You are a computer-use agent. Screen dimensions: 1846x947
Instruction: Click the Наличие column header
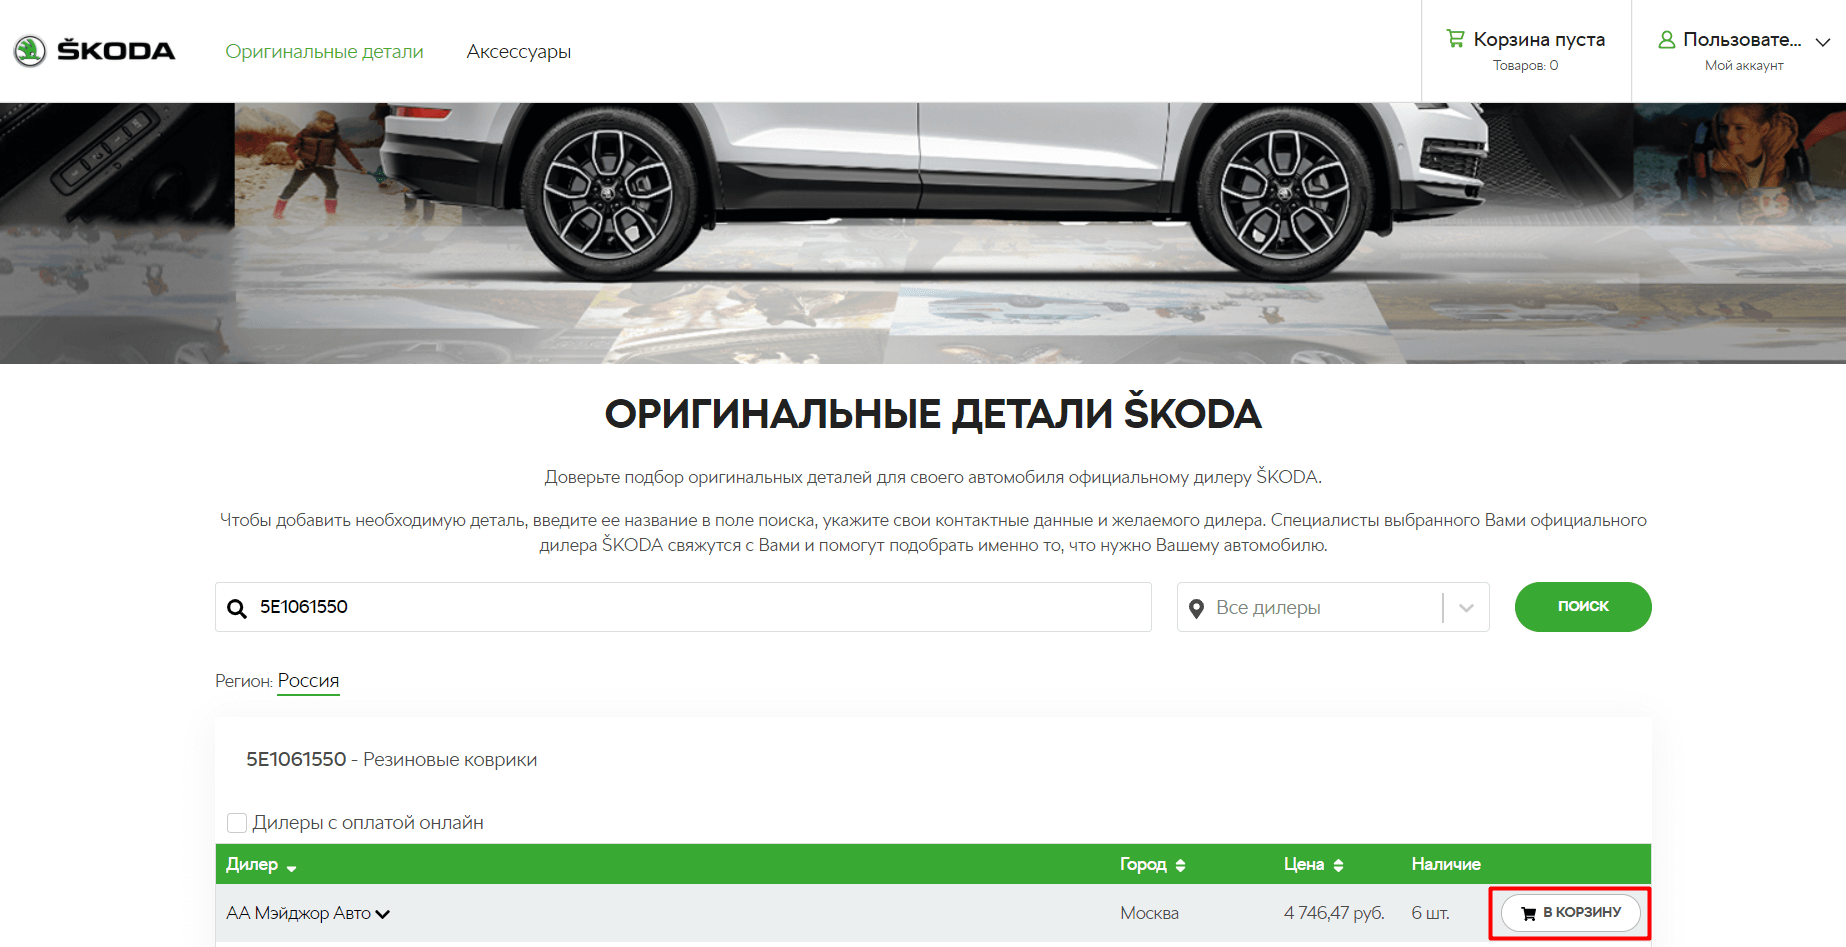1446,864
